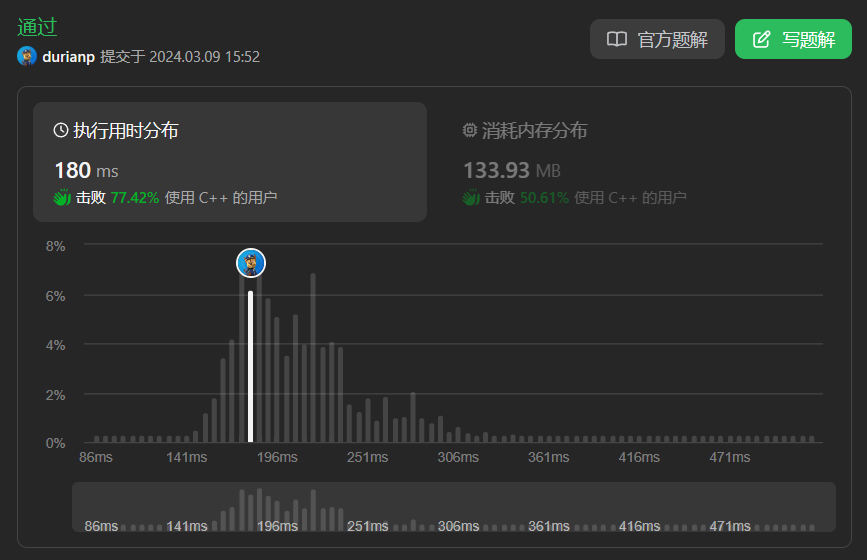Click the pencil edit icon in 写题解
The image size is (867, 560).
click(761, 39)
